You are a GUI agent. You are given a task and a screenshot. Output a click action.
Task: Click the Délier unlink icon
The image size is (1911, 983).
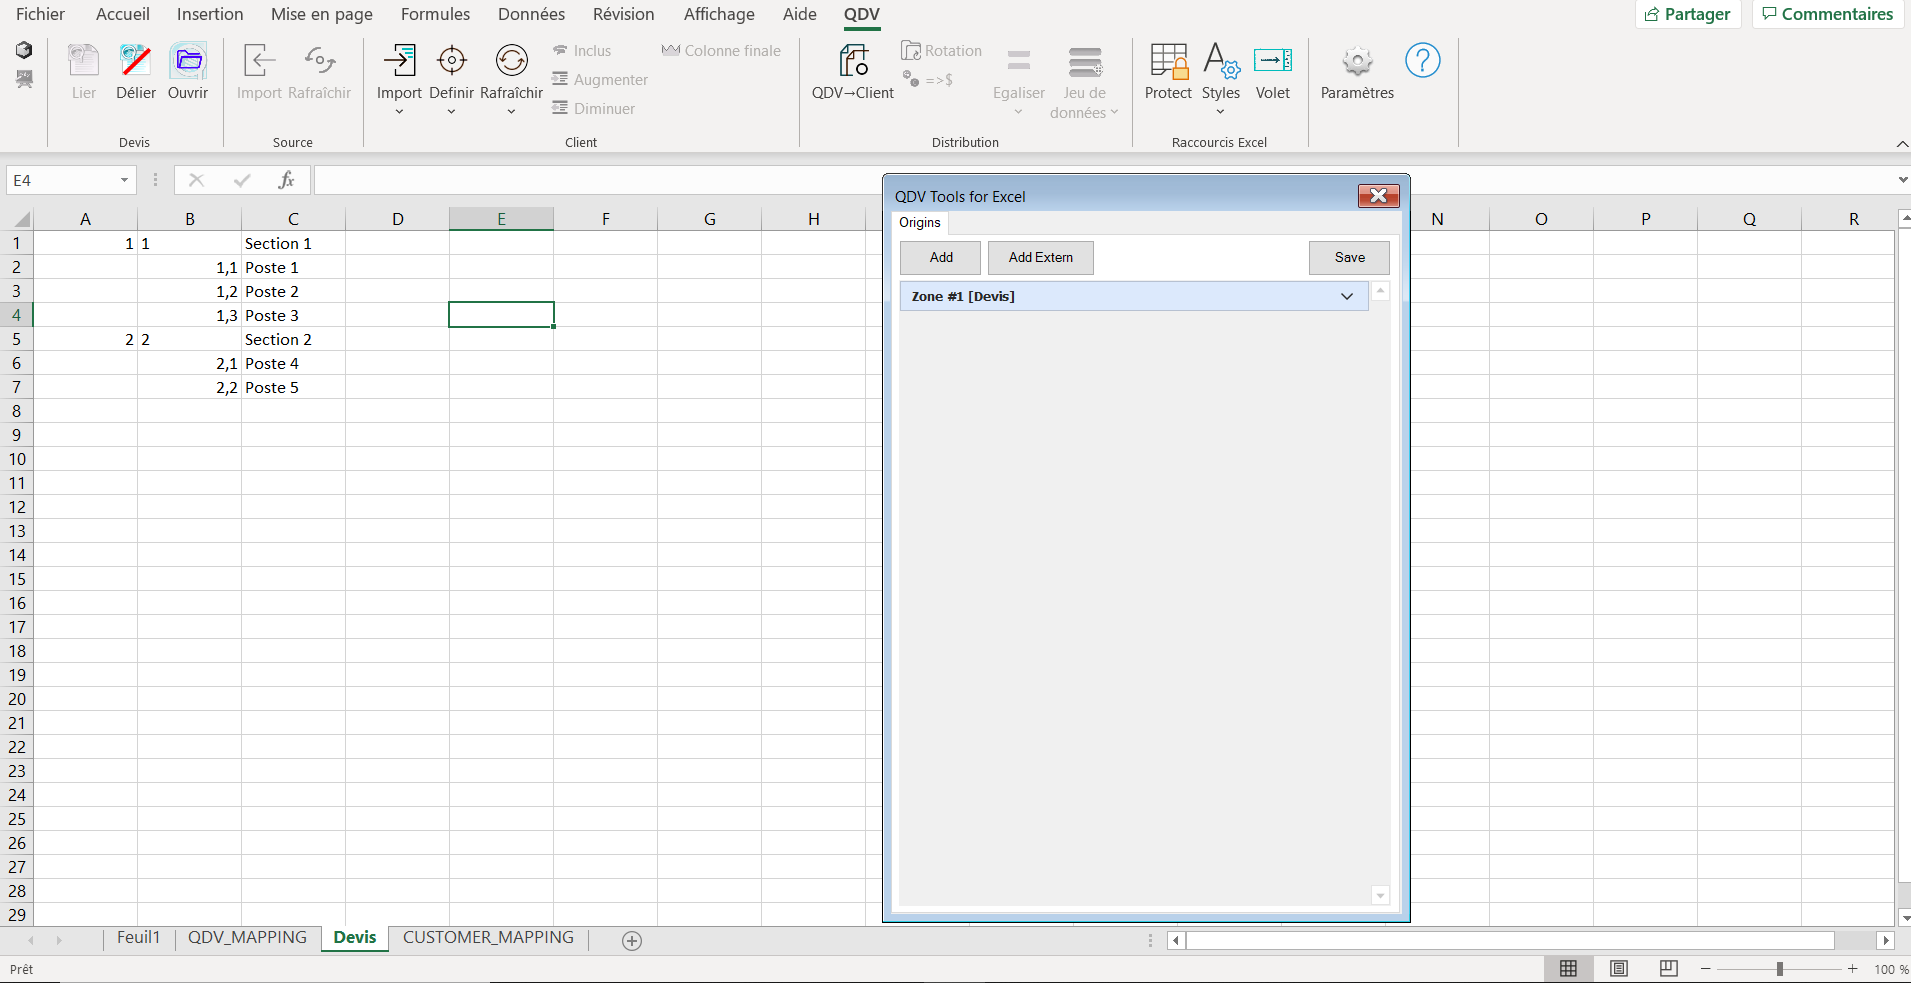click(136, 61)
